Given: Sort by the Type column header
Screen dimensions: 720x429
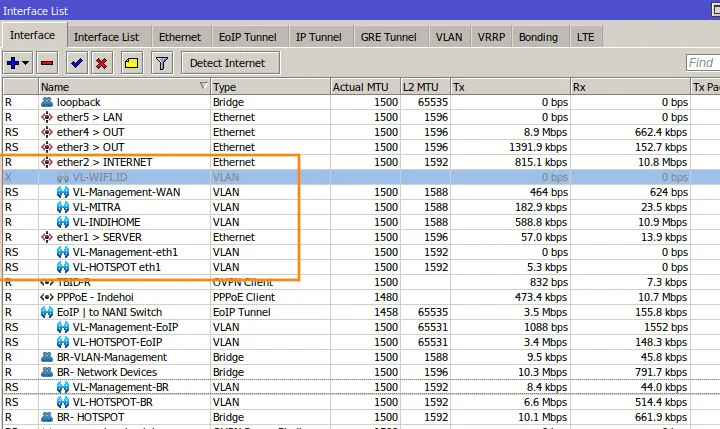Looking at the screenshot, I should point(270,87).
